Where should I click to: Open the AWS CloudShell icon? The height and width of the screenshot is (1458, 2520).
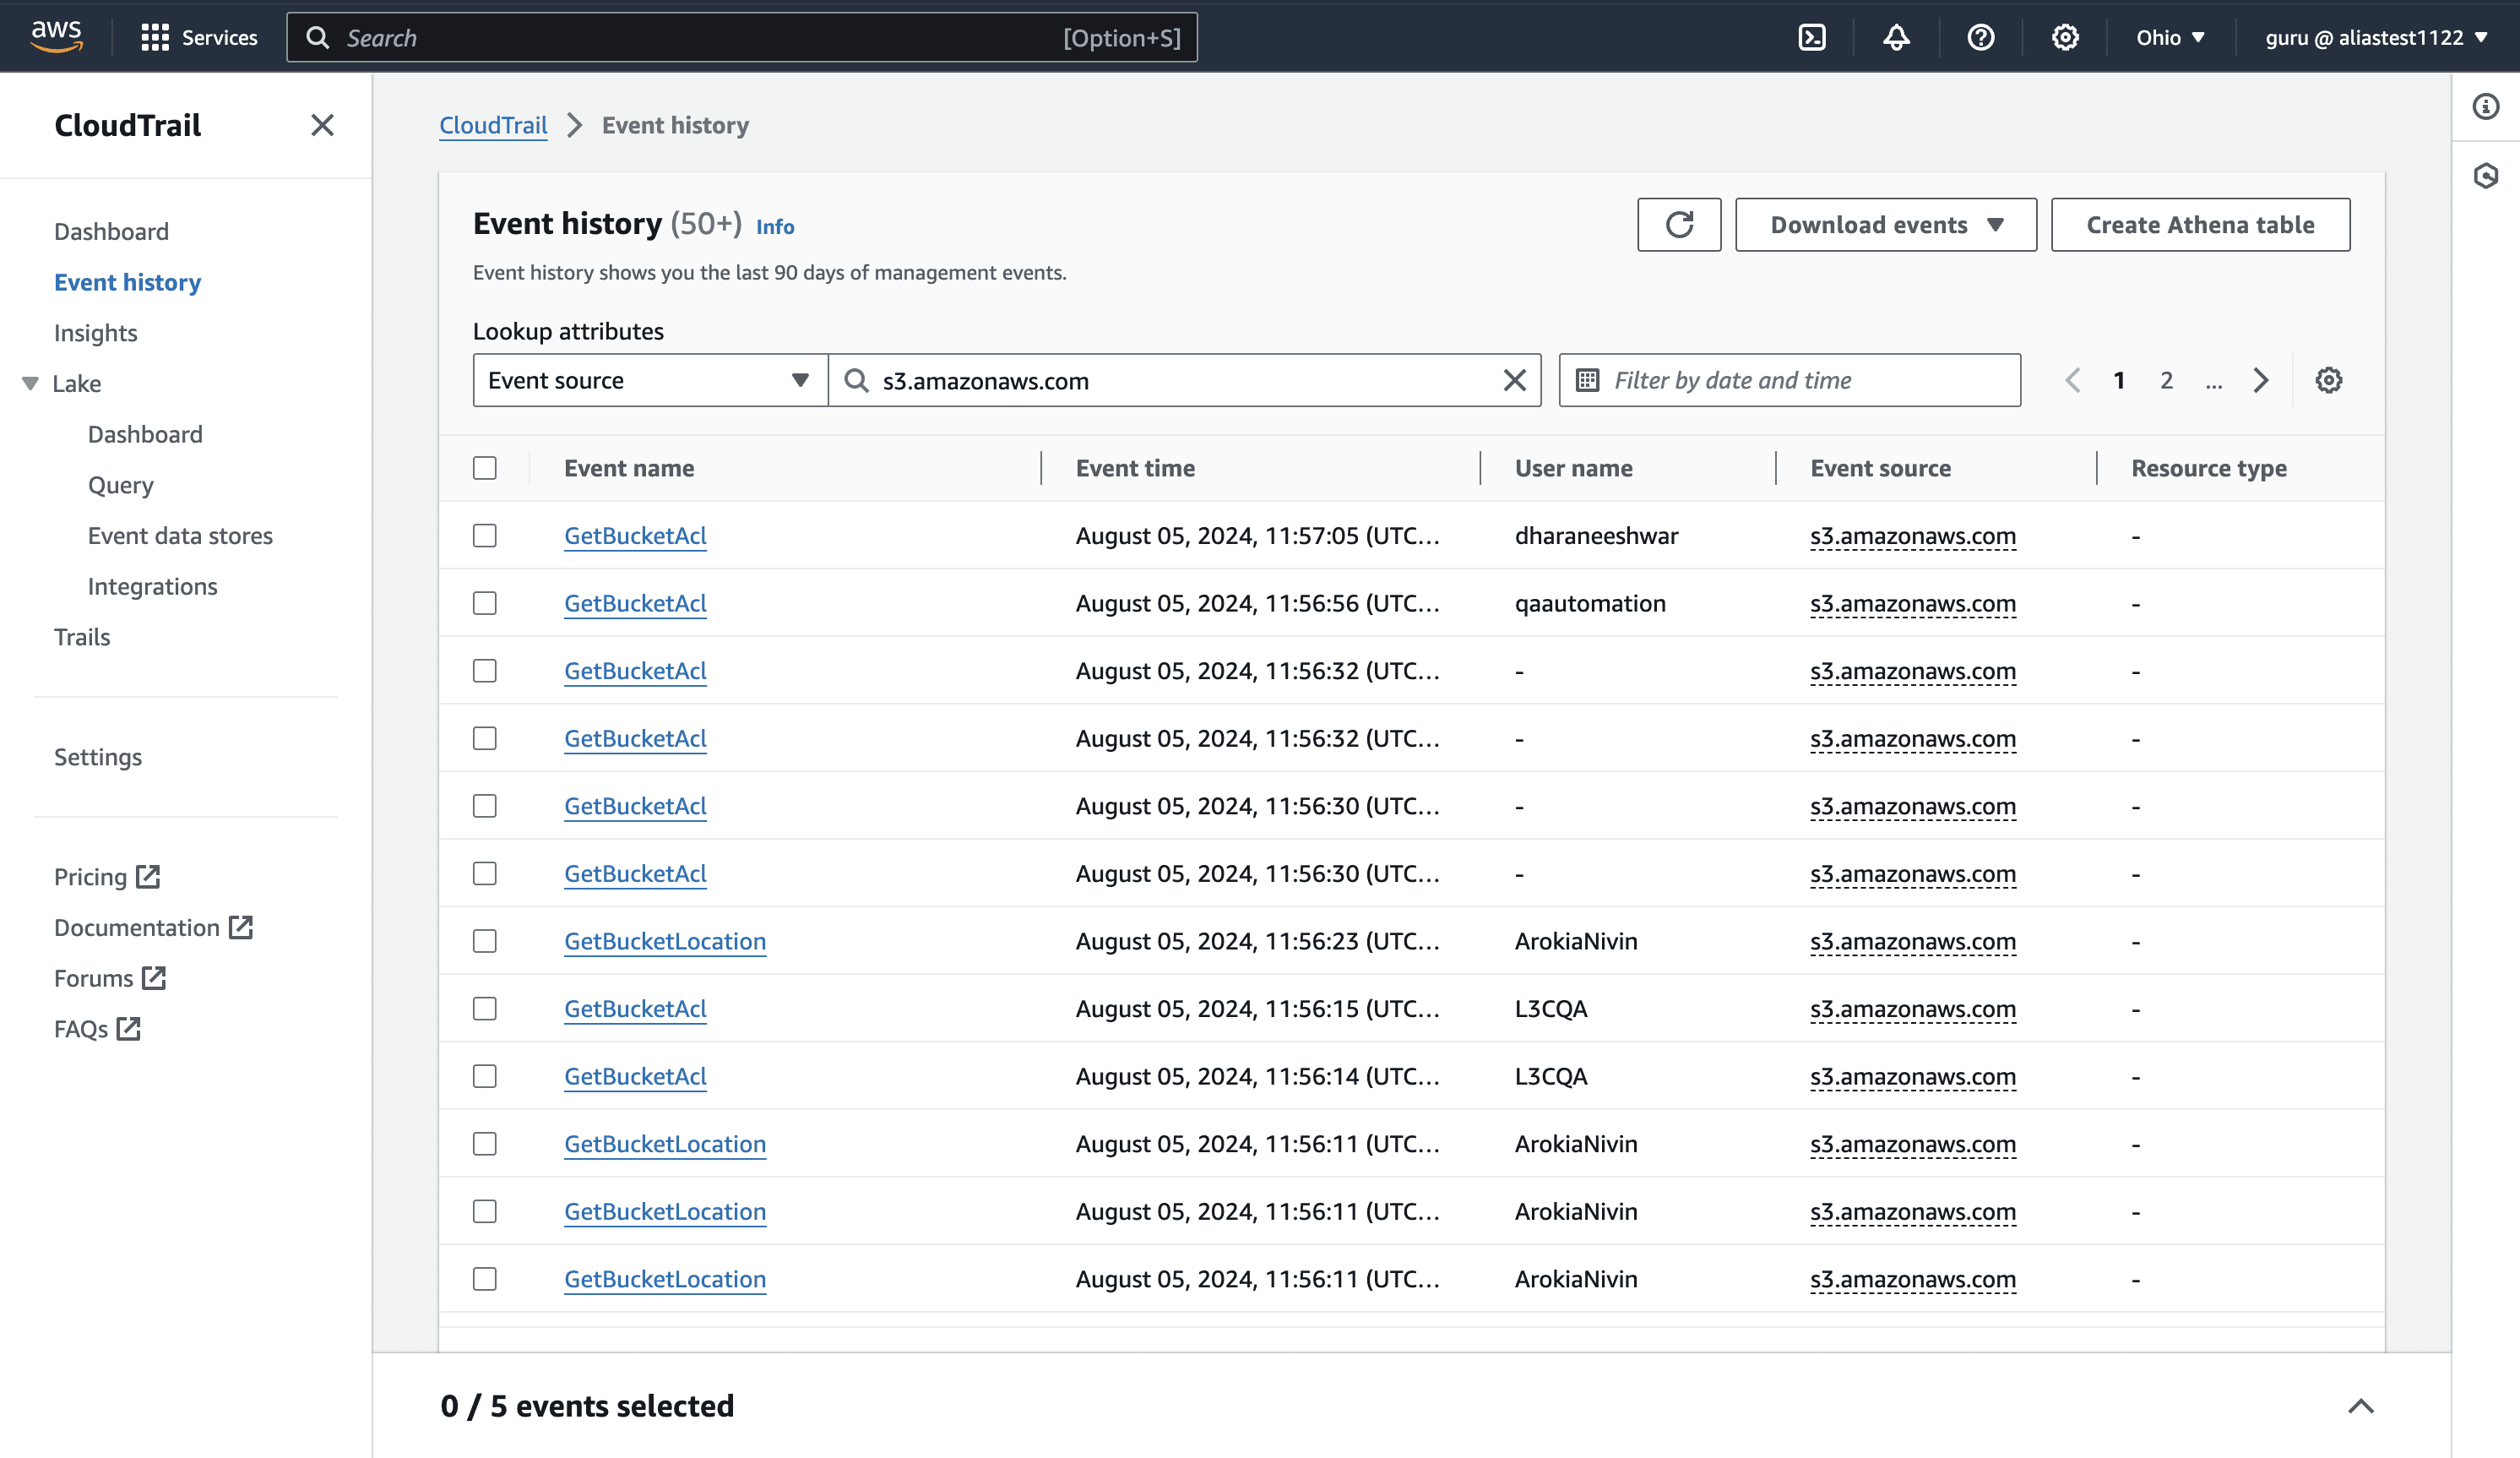coord(1812,38)
